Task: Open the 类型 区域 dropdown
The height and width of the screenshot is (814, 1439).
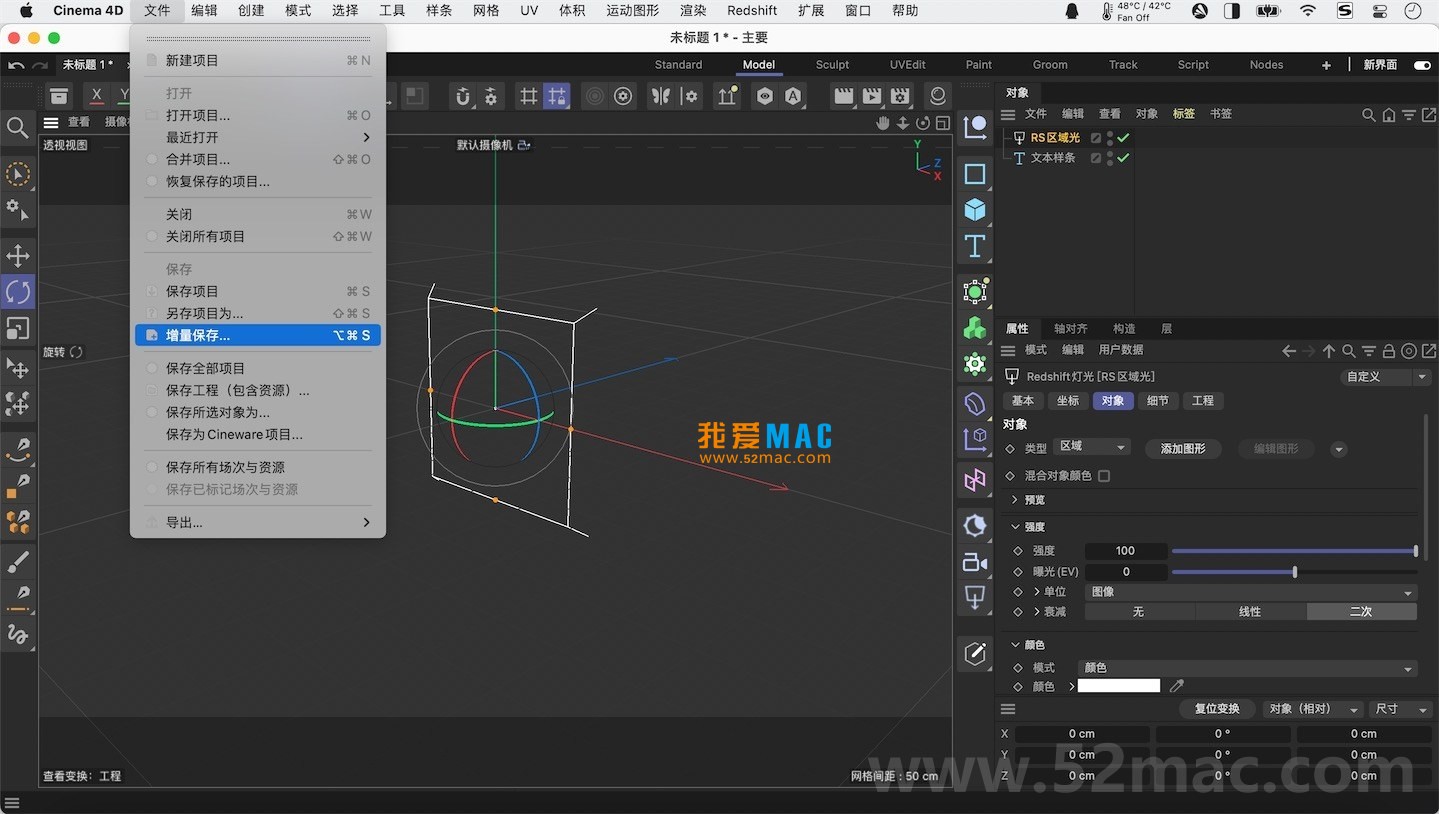Action: click(x=1092, y=447)
